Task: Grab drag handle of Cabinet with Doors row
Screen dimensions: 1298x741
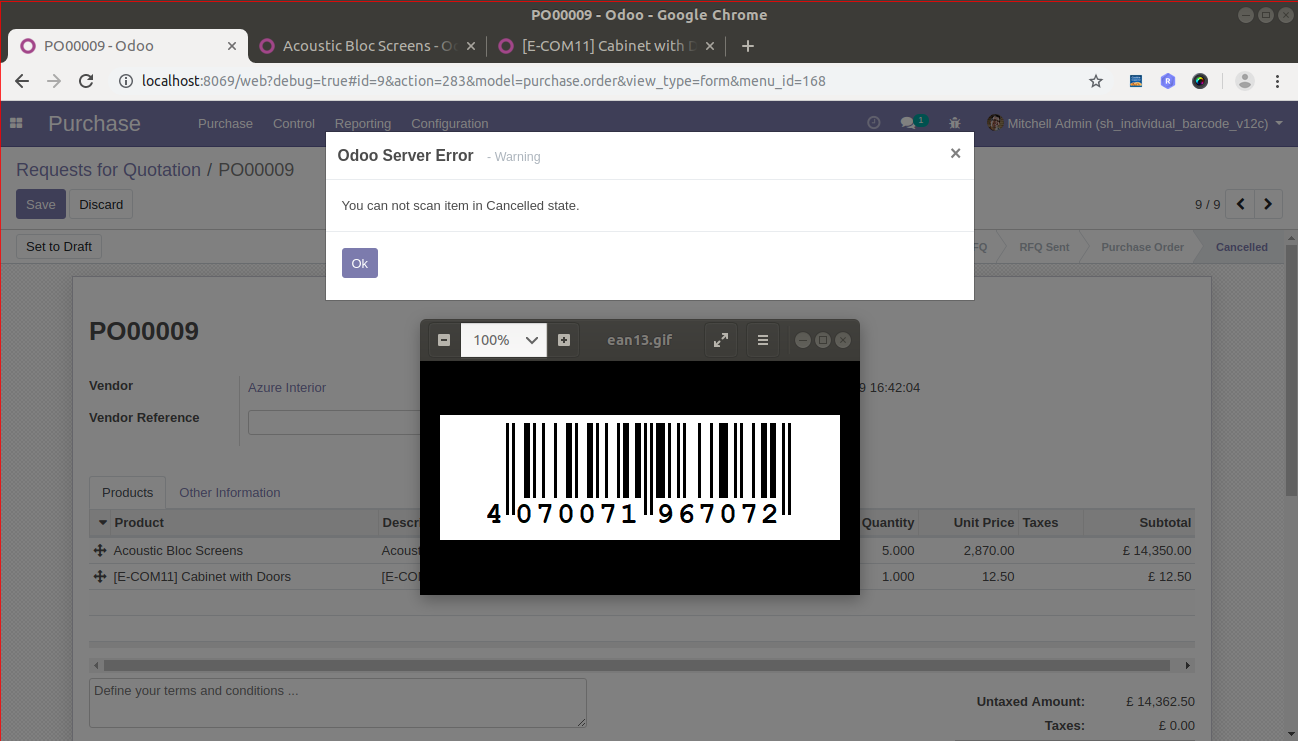Action: point(100,576)
